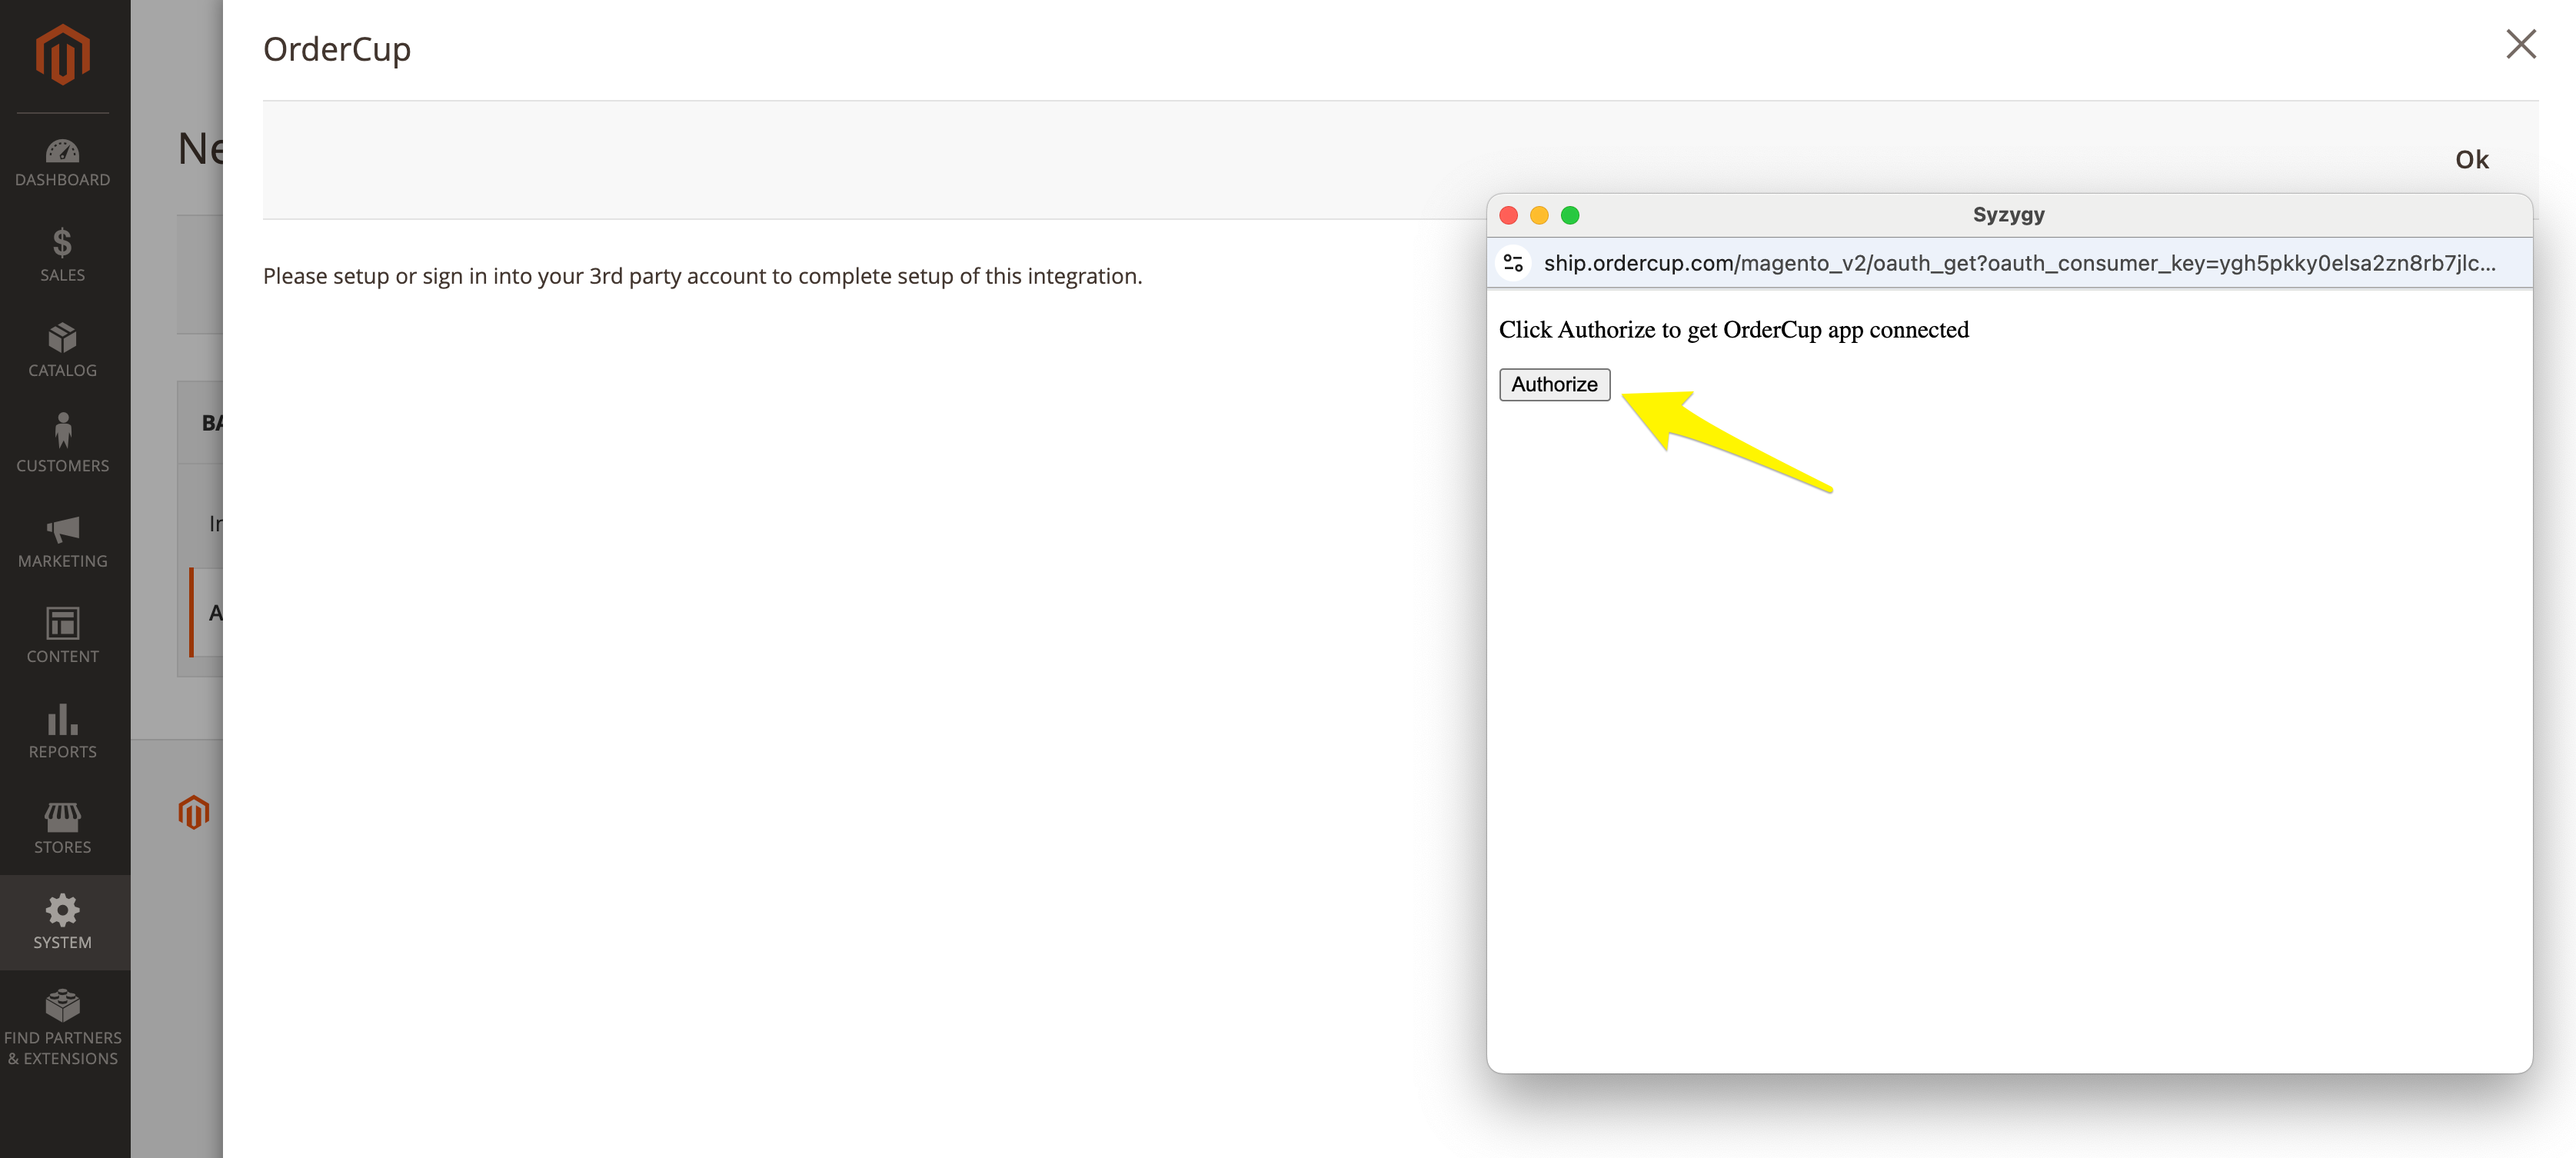Open the Reports bar-chart menu

63,731
